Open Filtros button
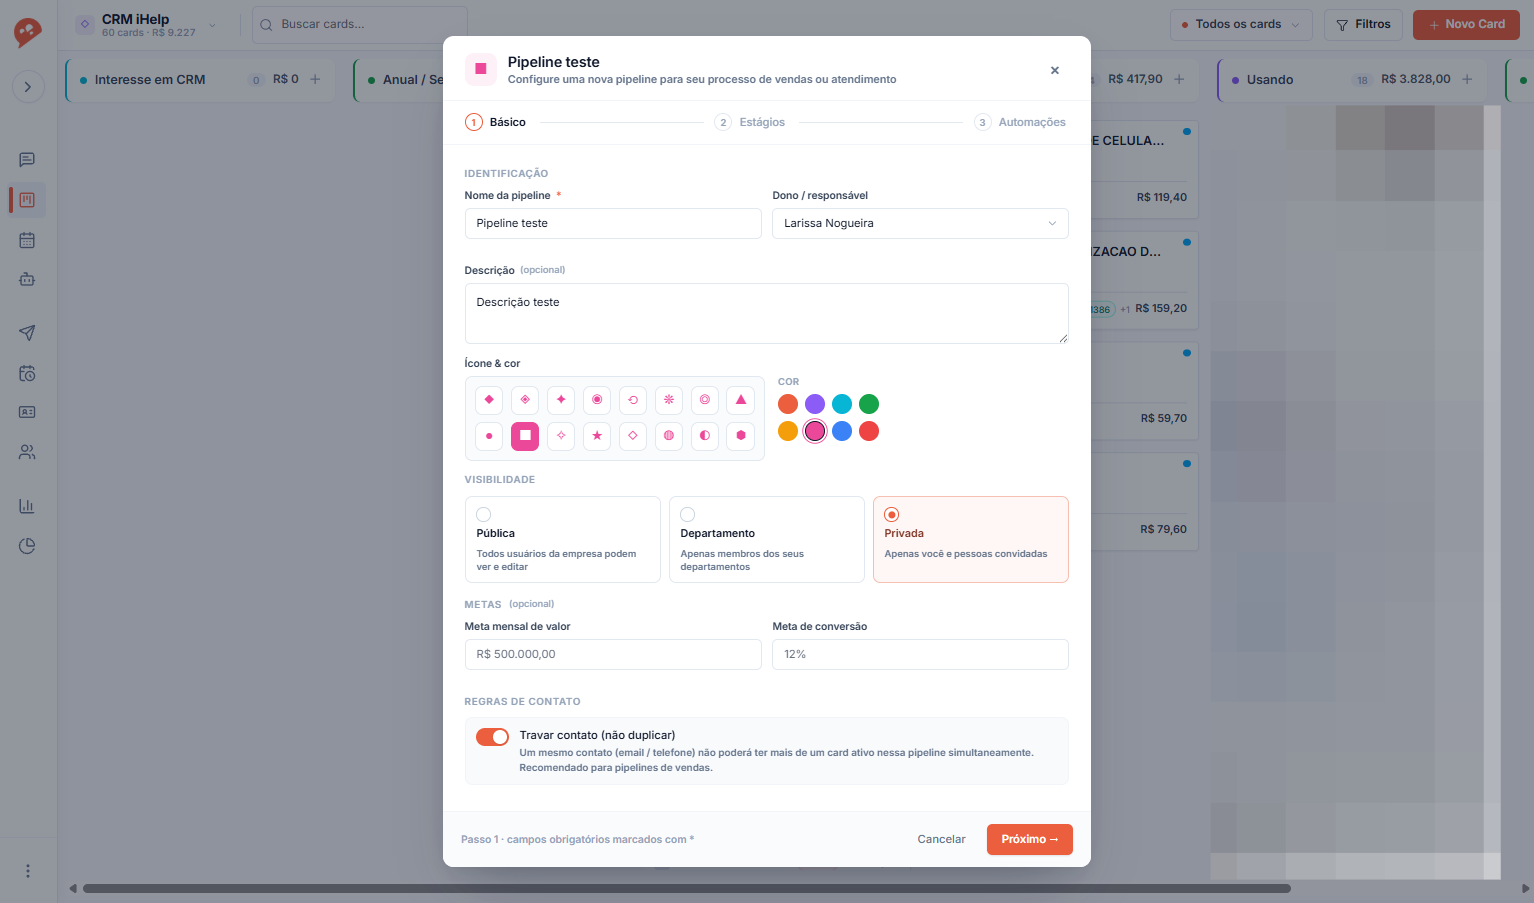This screenshot has width=1534, height=903. tap(1363, 25)
